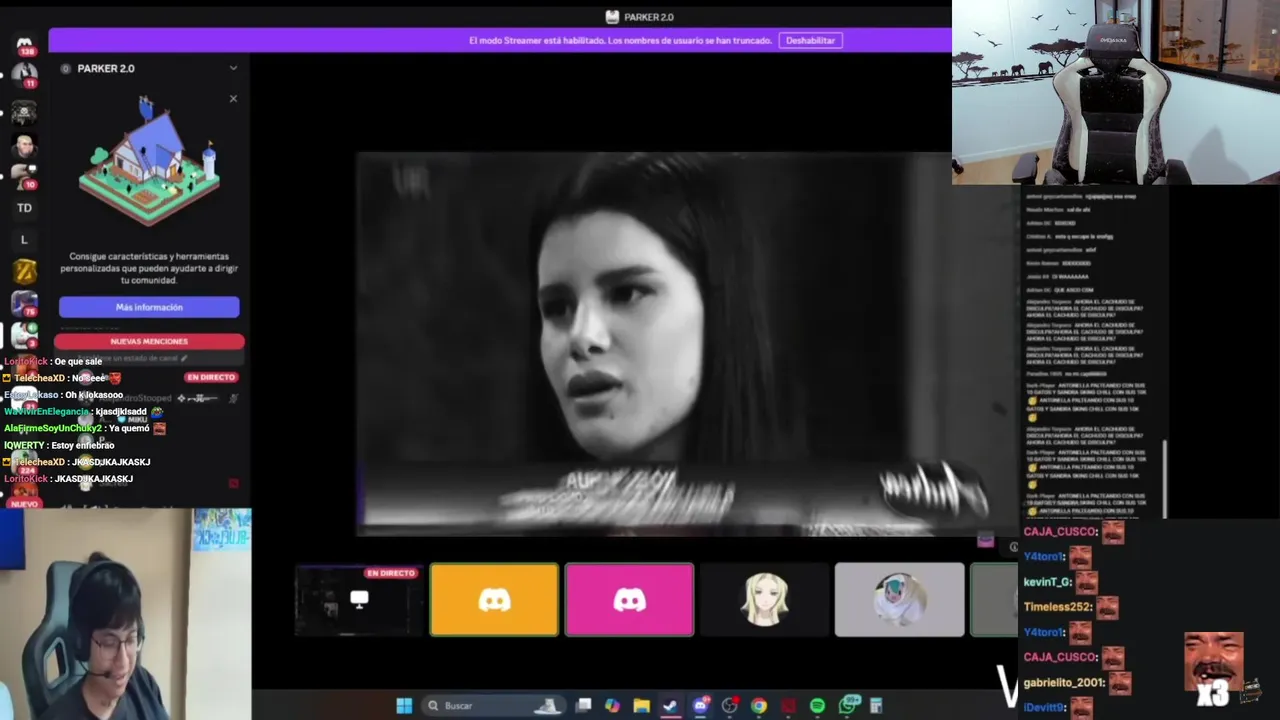
Task: Open OBS Studio from the taskbar
Action: pos(729,706)
